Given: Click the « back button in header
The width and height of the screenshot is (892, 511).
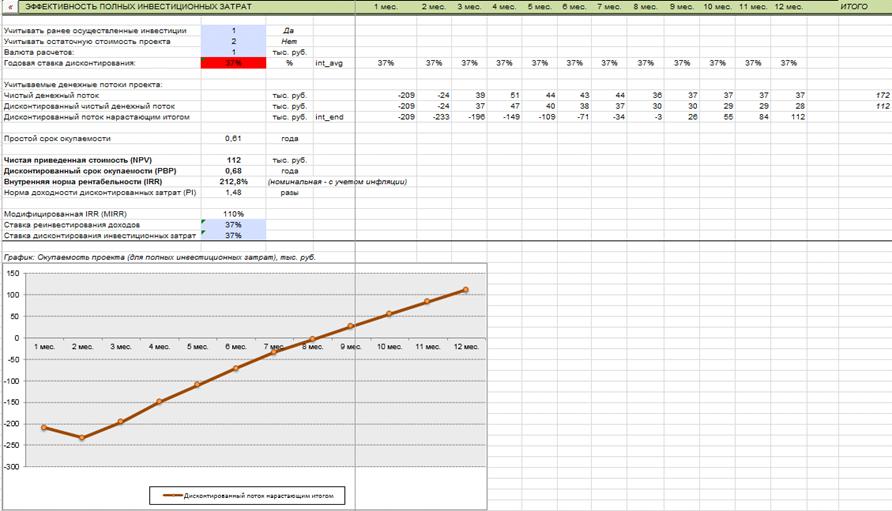Looking at the screenshot, I should point(11,7).
